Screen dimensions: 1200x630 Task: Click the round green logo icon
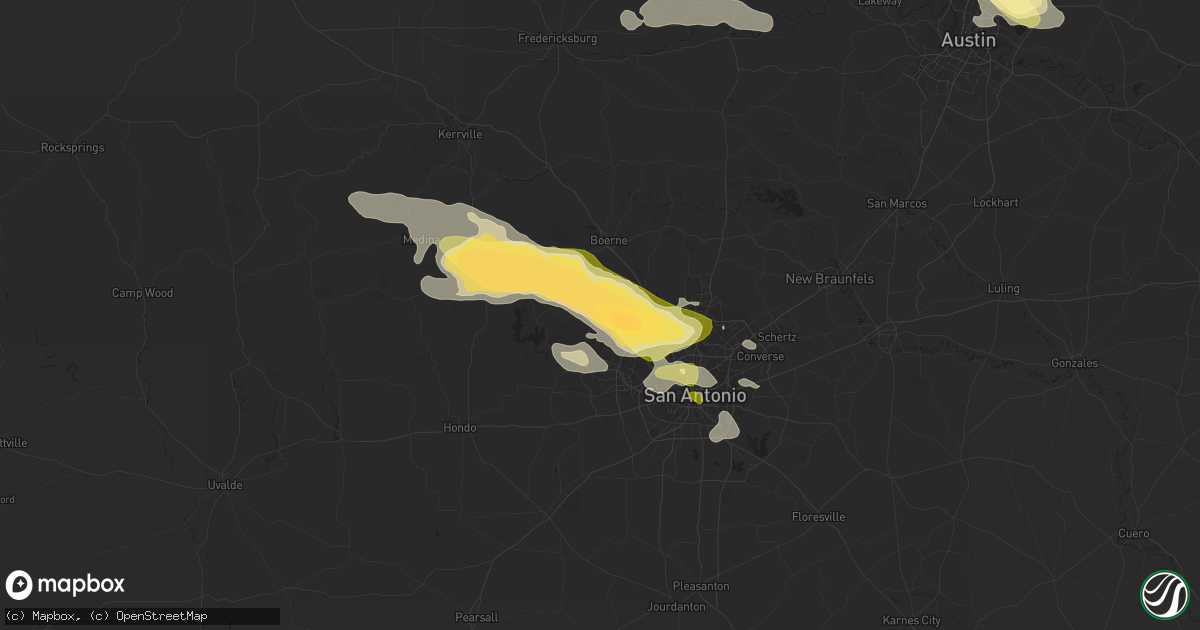pyautogui.click(x=1164, y=594)
